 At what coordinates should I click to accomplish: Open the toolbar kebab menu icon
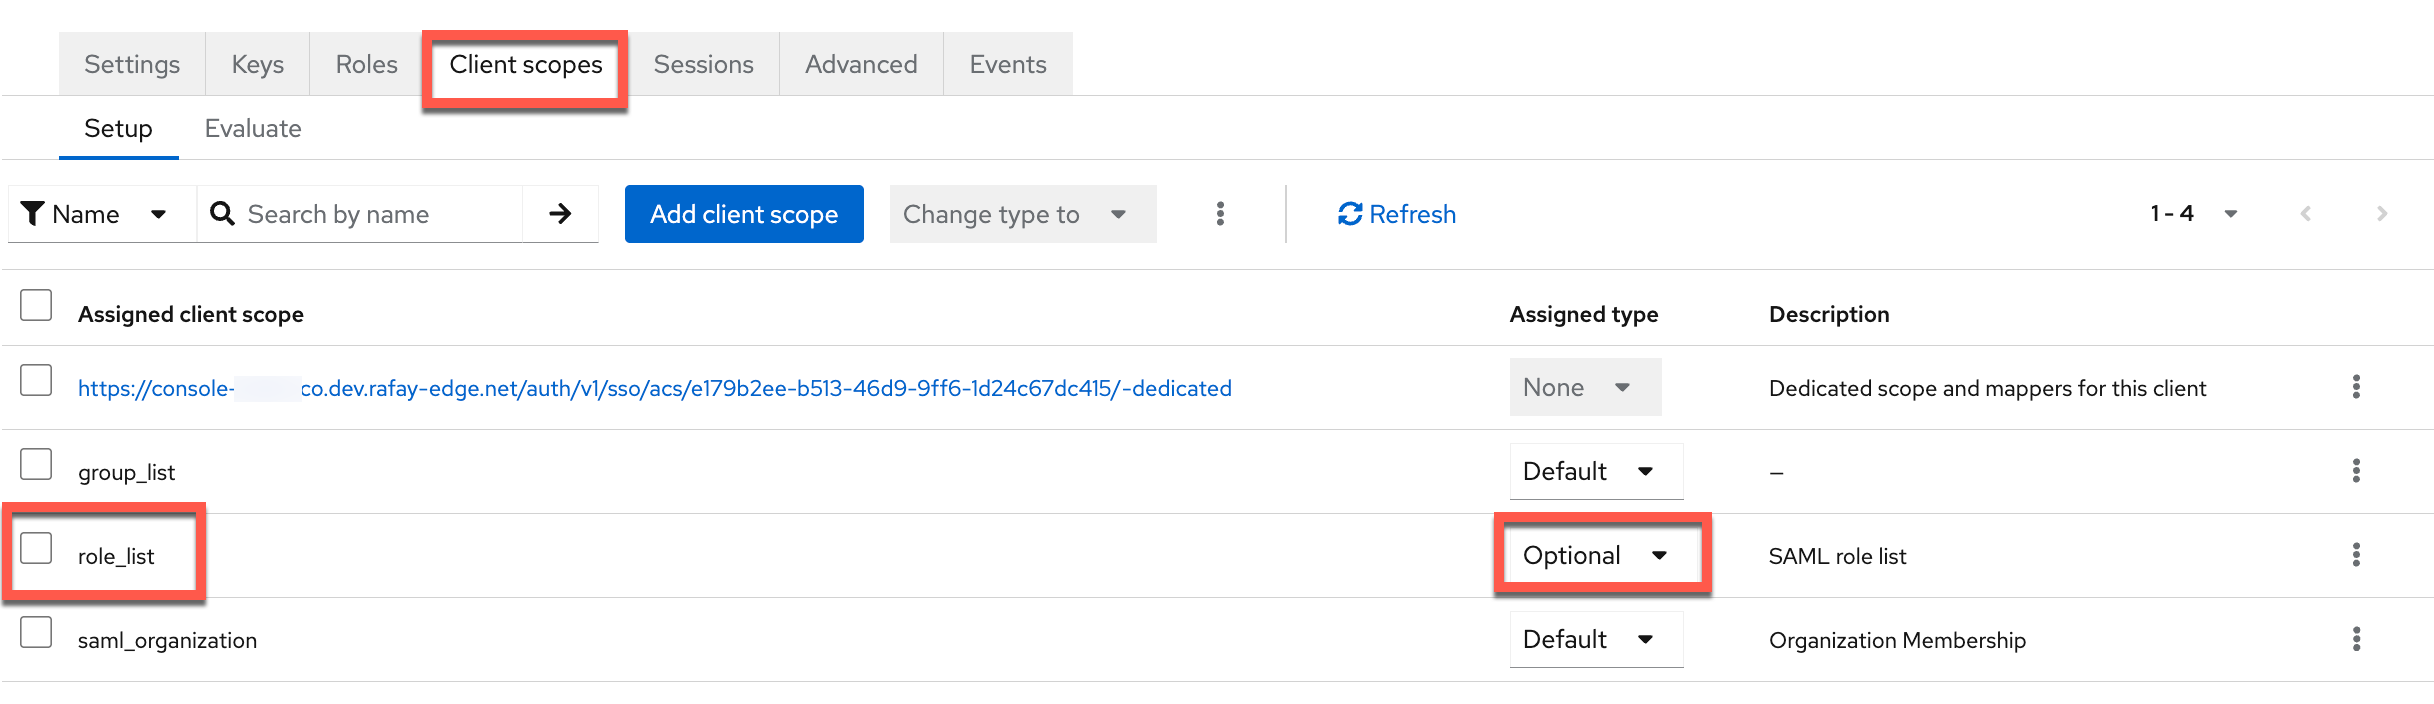point(1220,214)
